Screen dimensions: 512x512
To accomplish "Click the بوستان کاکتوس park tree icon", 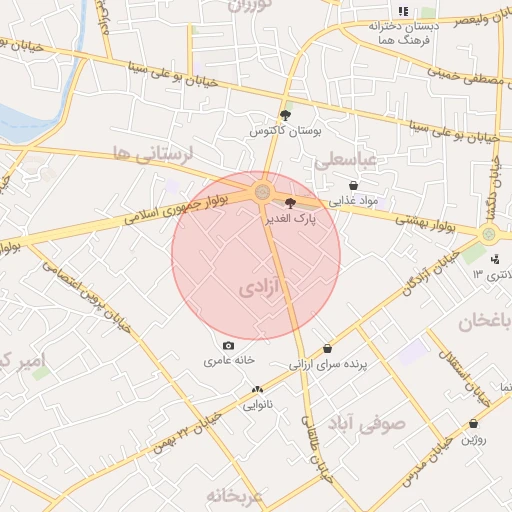I will (x=285, y=116).
